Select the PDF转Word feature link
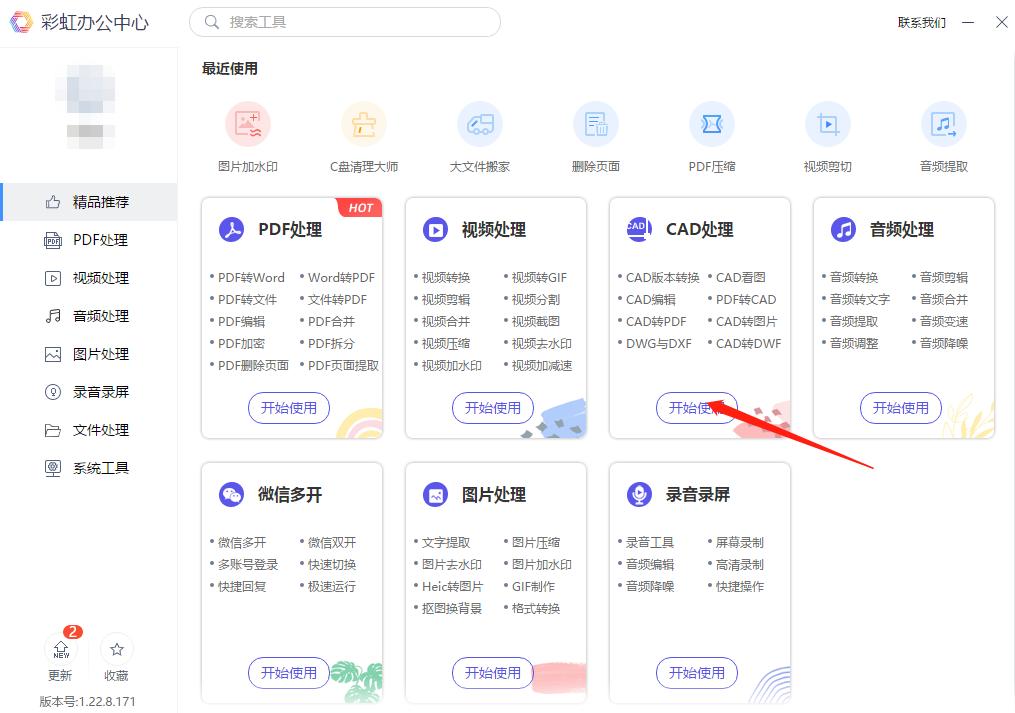Image resolution: width=1015 pixels, height=713 pixels. 249,277
